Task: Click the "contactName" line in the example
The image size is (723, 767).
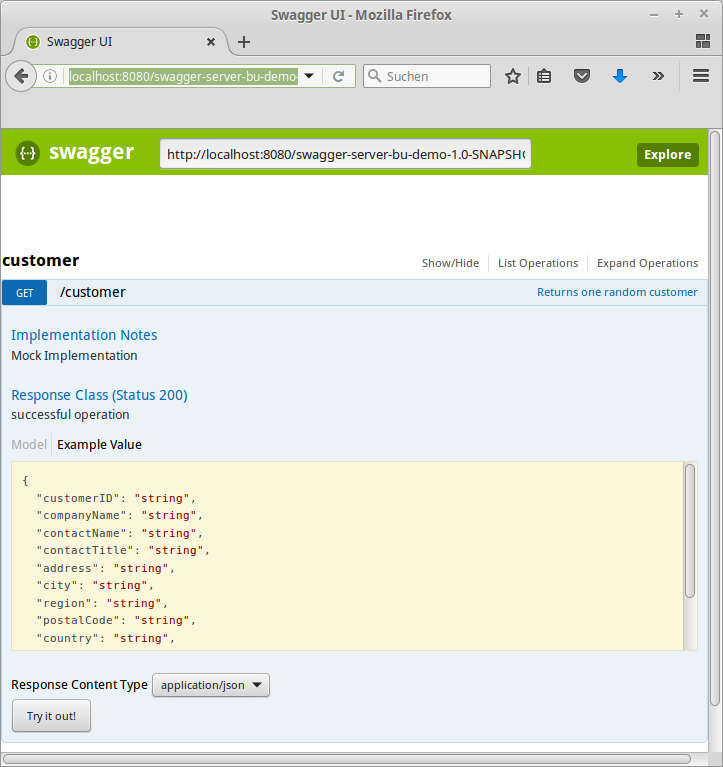Action: coord(120,533)
